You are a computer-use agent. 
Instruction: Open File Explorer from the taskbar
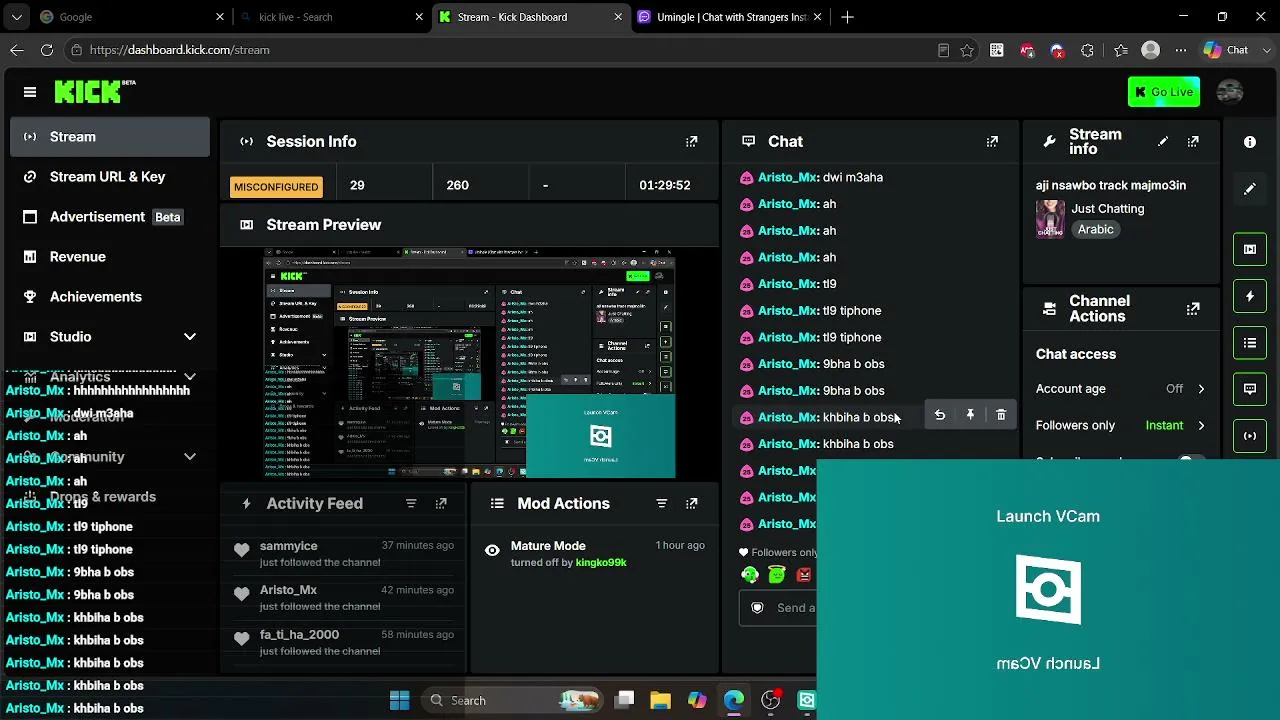coord(660,700)
